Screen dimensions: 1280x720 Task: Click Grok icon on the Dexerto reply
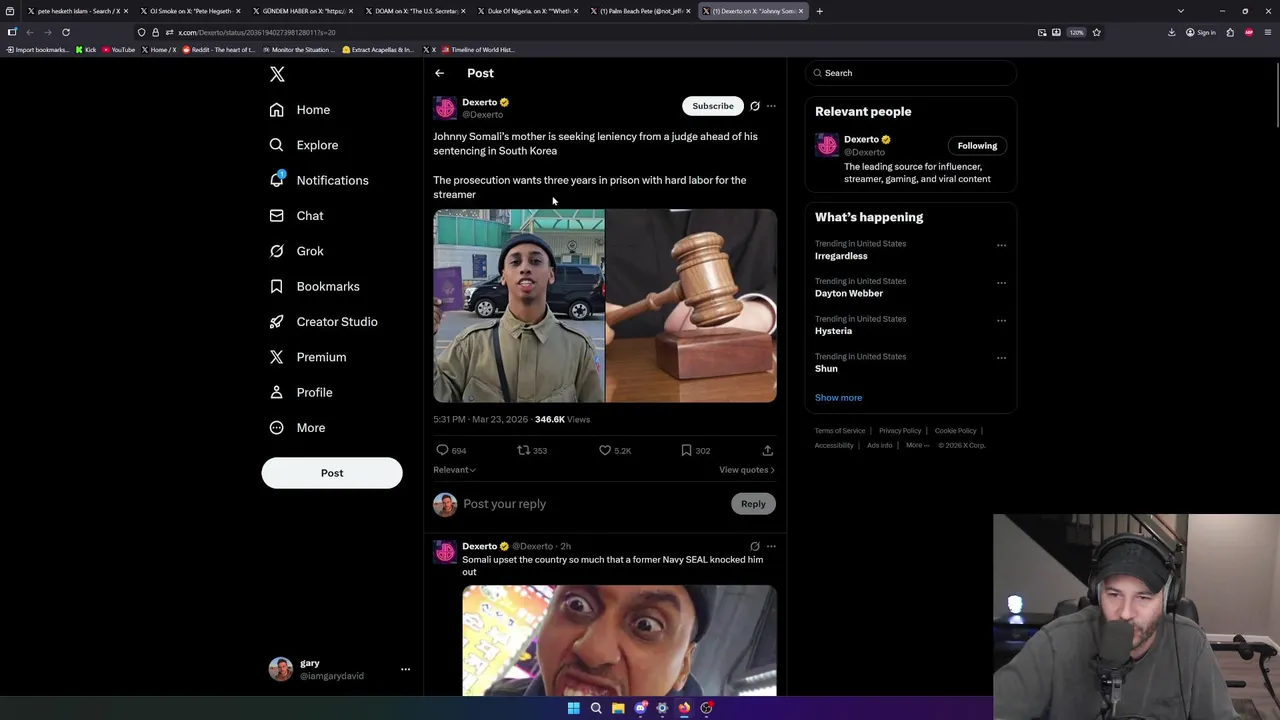(755, 546)
